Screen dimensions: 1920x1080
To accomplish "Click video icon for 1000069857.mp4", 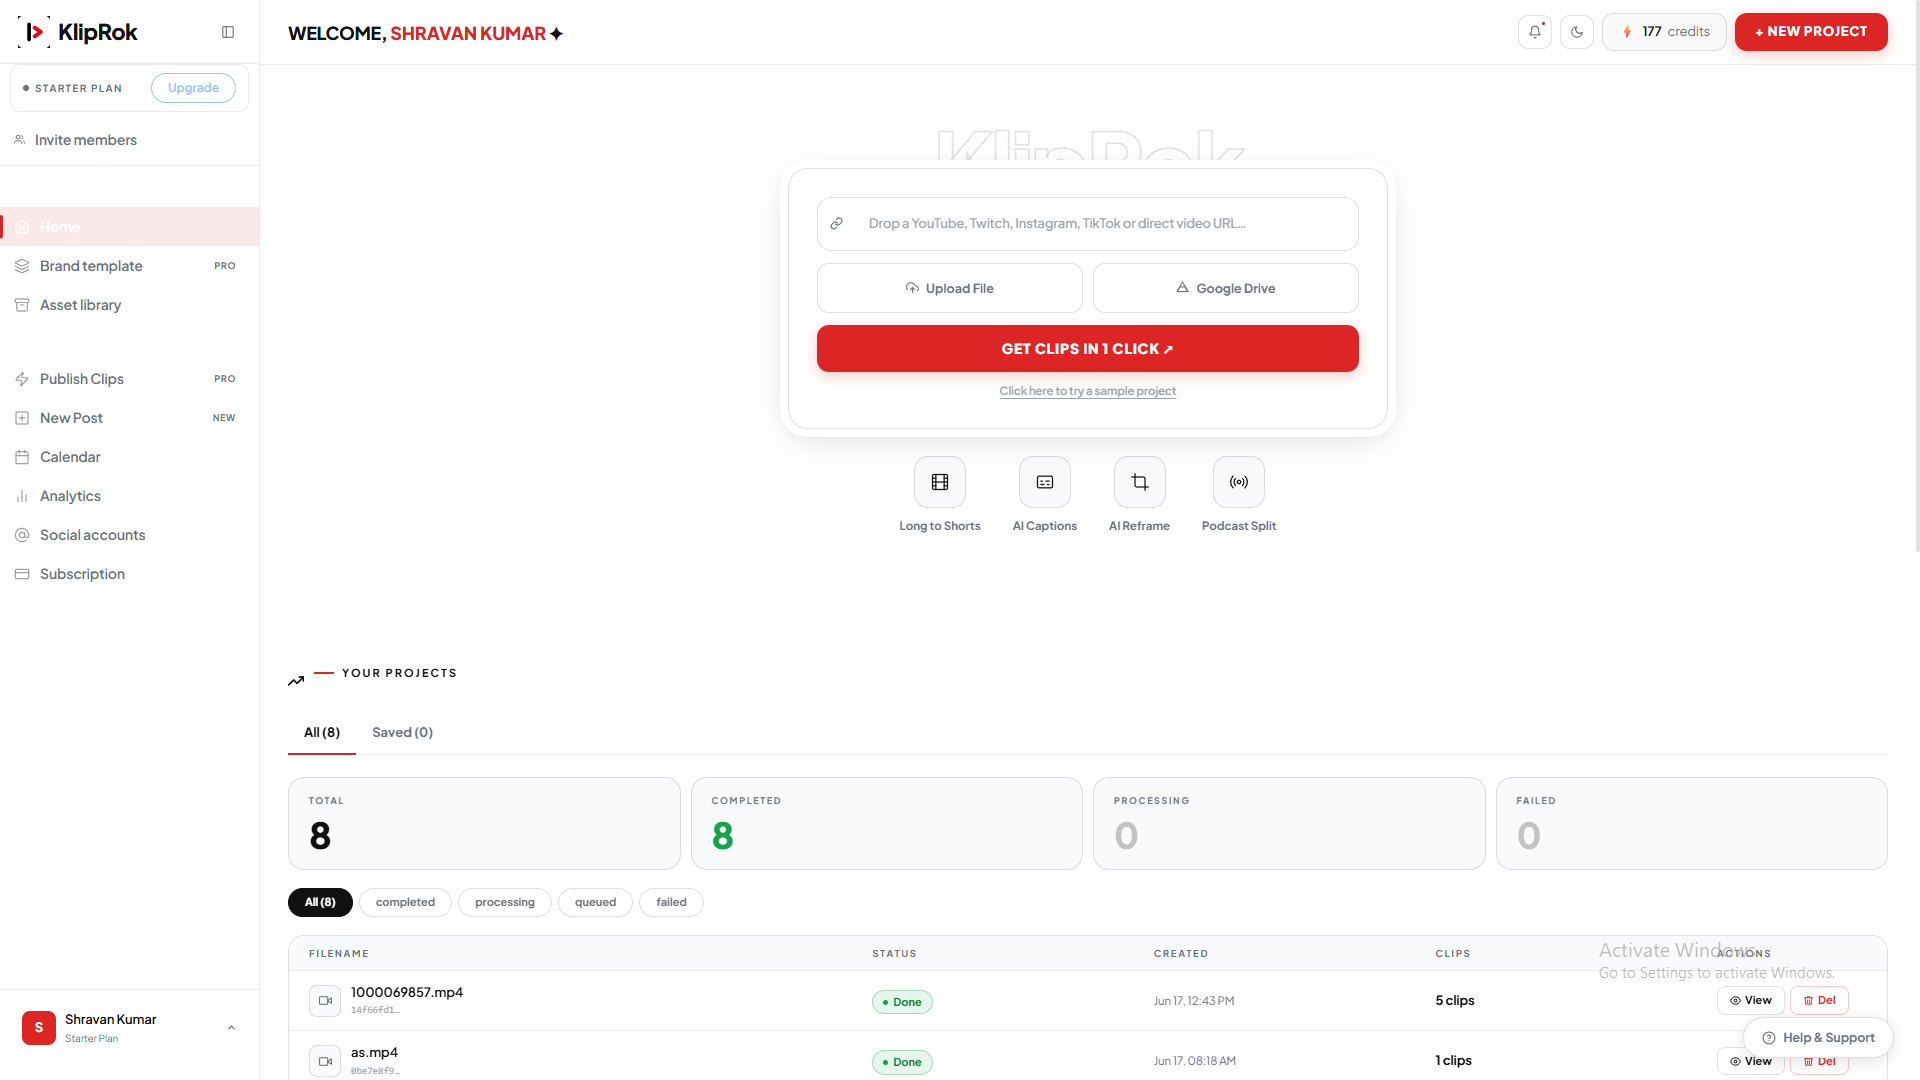I will [x=325, y=1000].
